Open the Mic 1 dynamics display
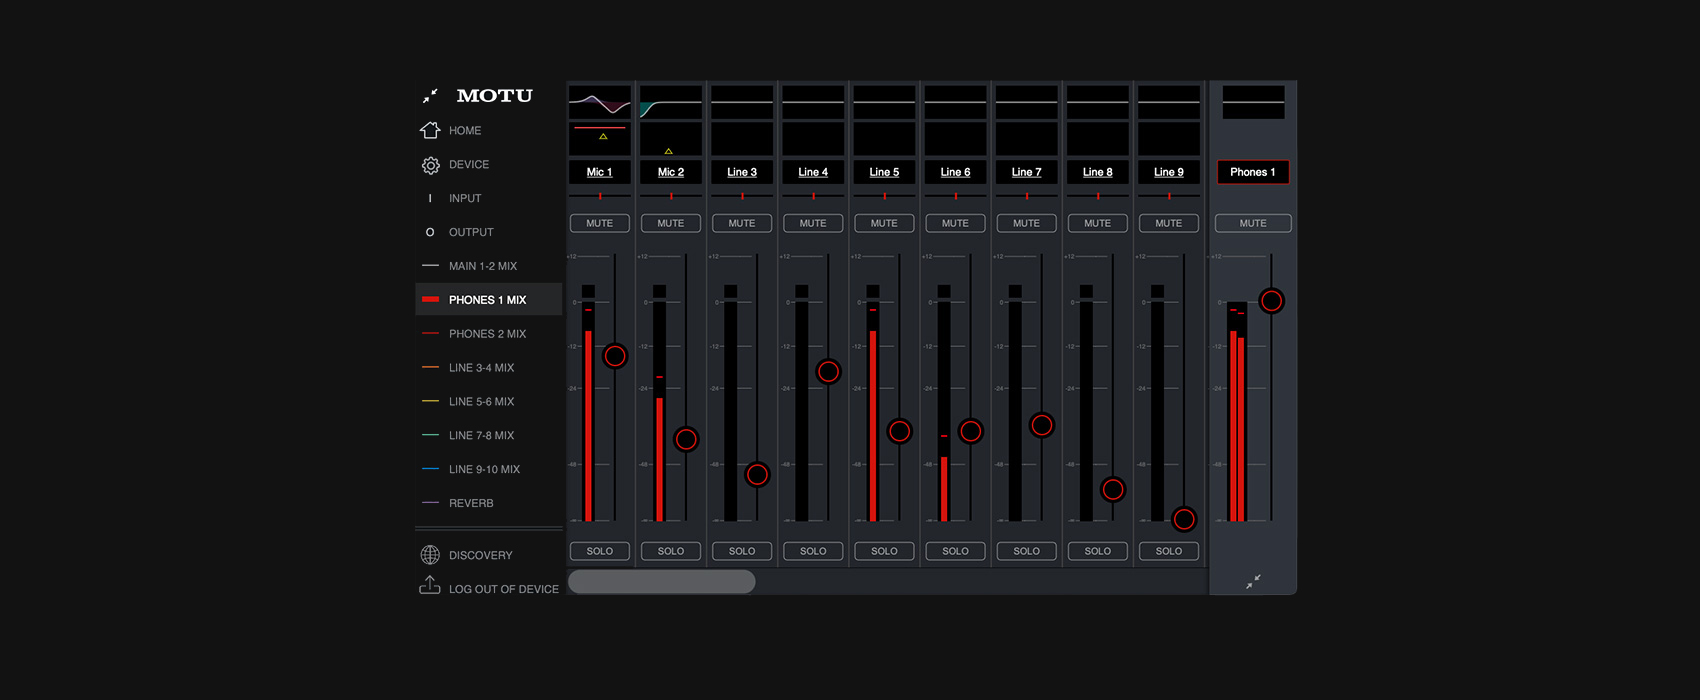 (600, 138)
